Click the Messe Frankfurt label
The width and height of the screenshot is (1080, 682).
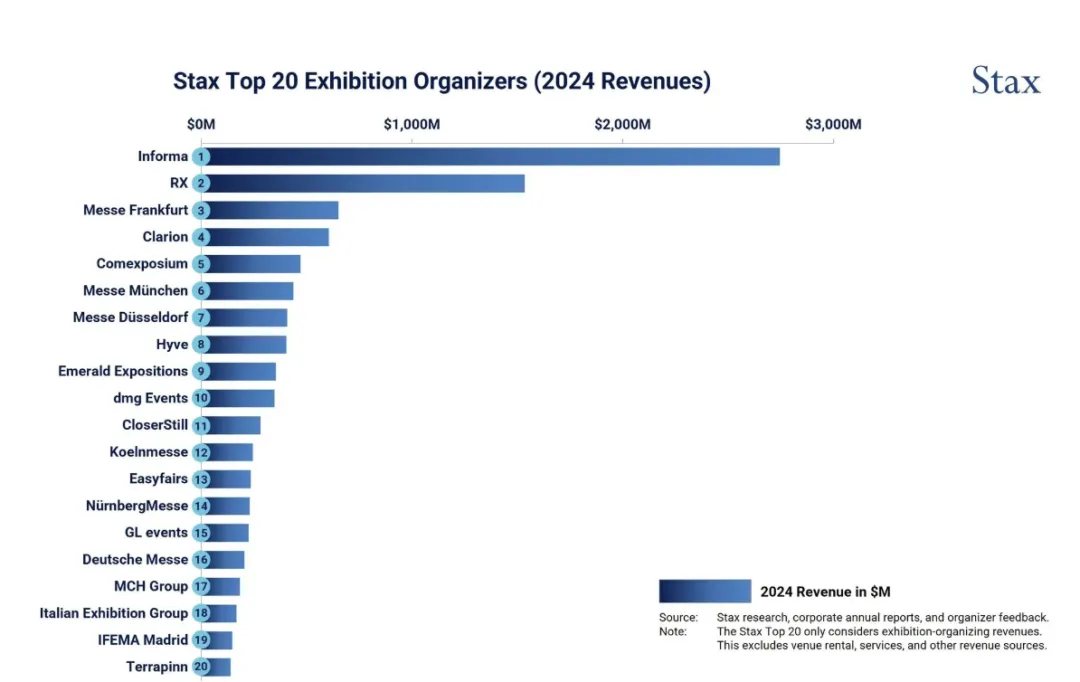[136, 210]
